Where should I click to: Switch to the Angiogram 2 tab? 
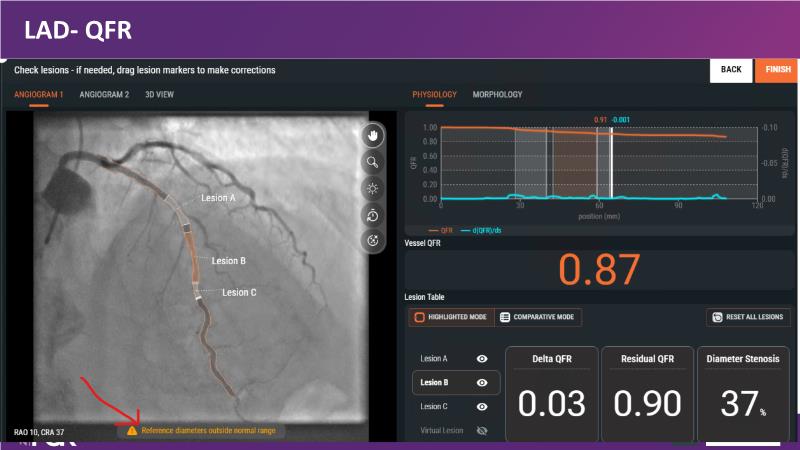[104, 95]
